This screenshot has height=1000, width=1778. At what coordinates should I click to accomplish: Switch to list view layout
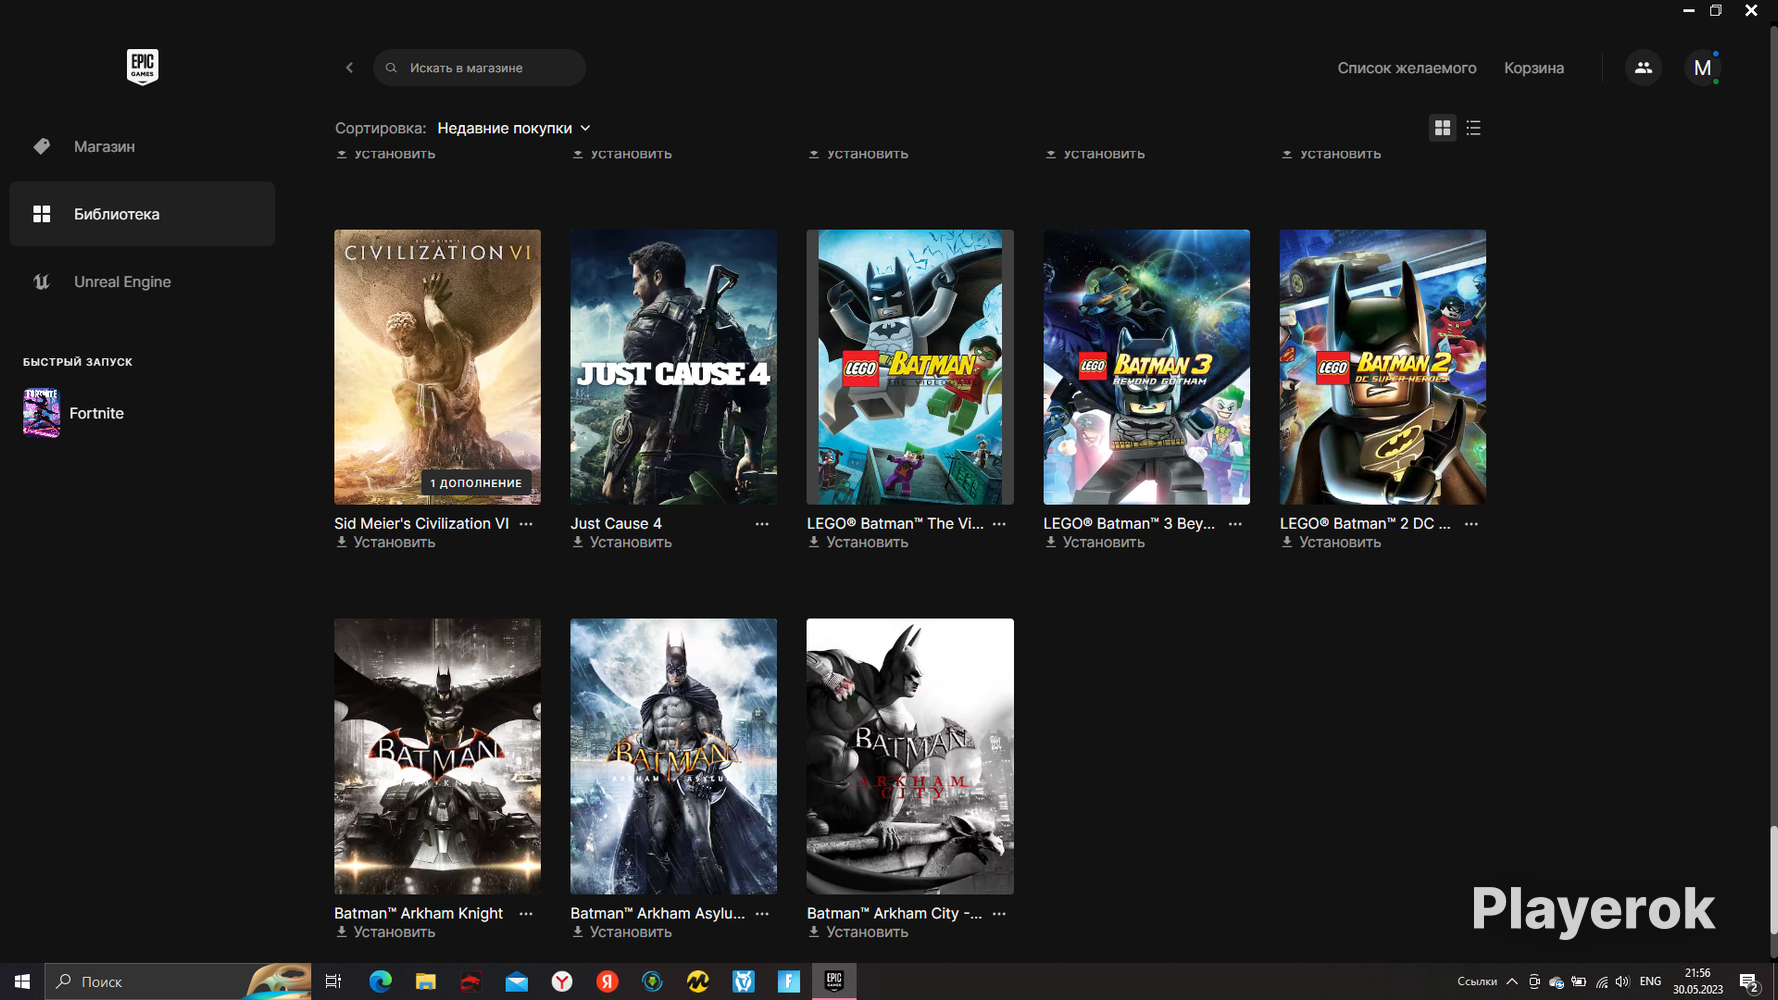[1473, 128]
